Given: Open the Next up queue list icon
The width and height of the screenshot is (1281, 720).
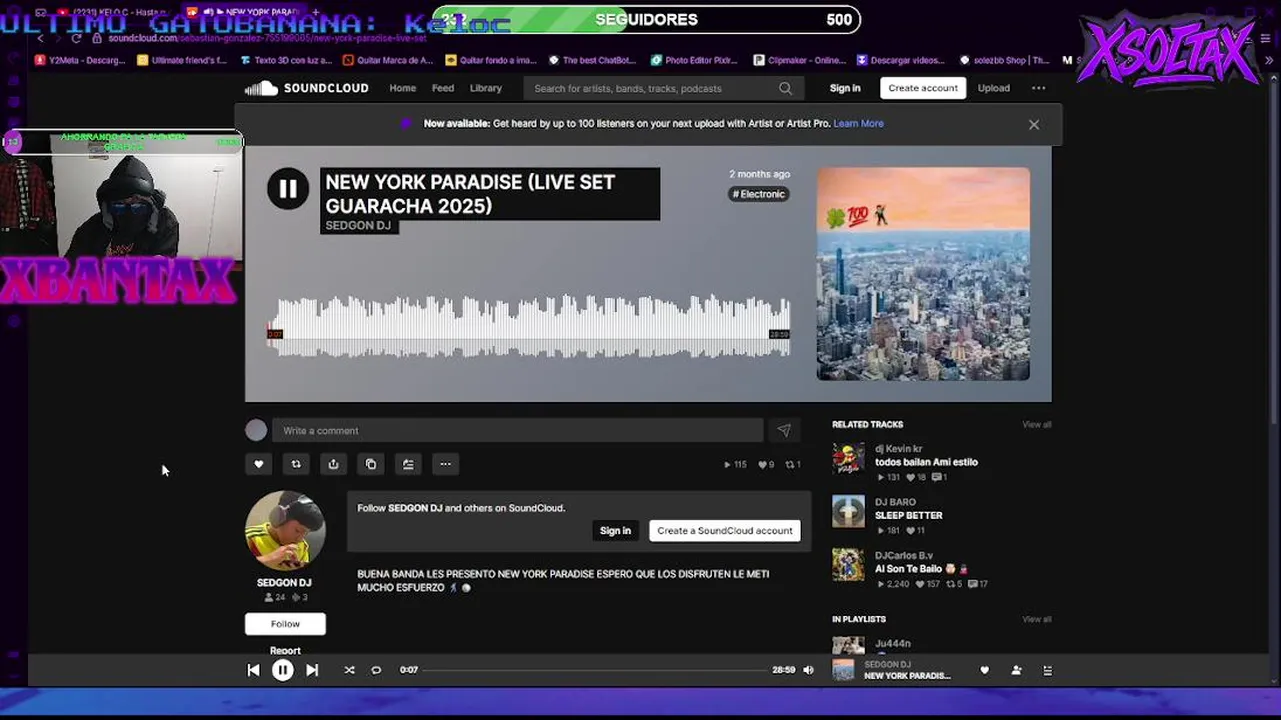Looking at the screenshot, I should coord(1048,670).
